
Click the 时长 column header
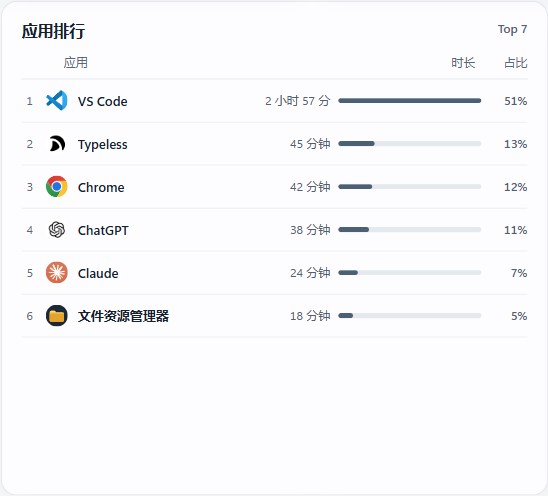(463, 63)
